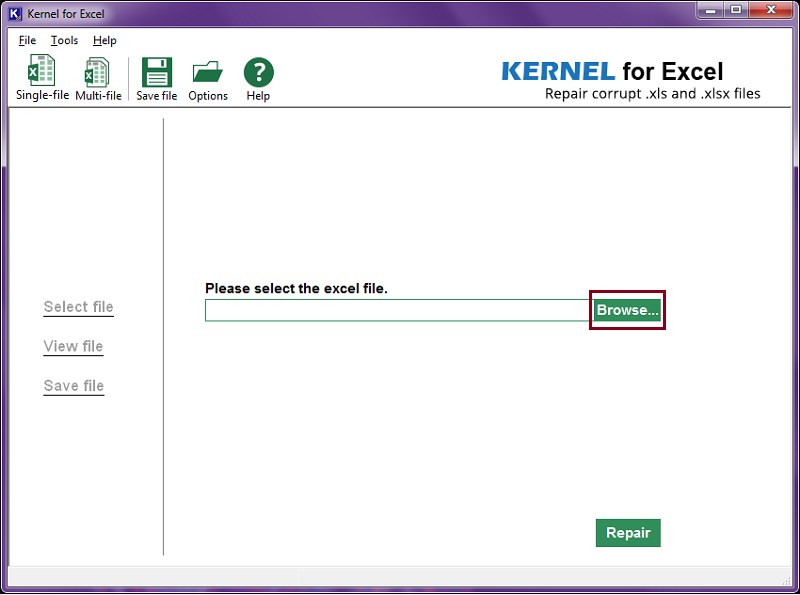Click the KERNEL for Excel logo
Screen dimensions: 800x595
(612, 71)
